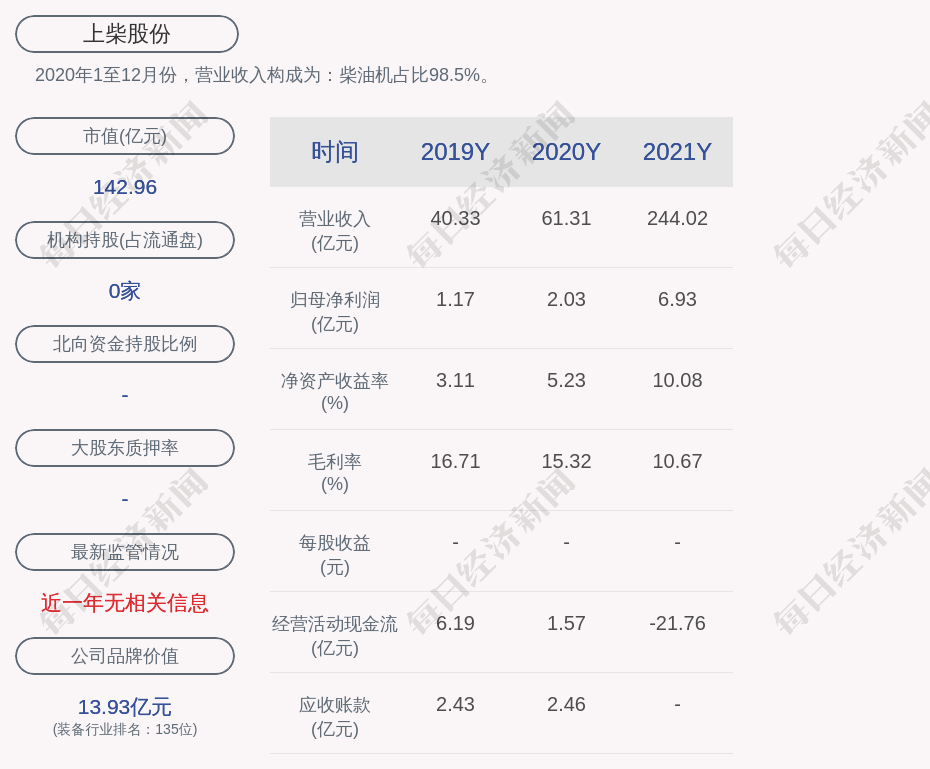Click net profit value 6.93

pyautogui.click(x=677, y=299)
